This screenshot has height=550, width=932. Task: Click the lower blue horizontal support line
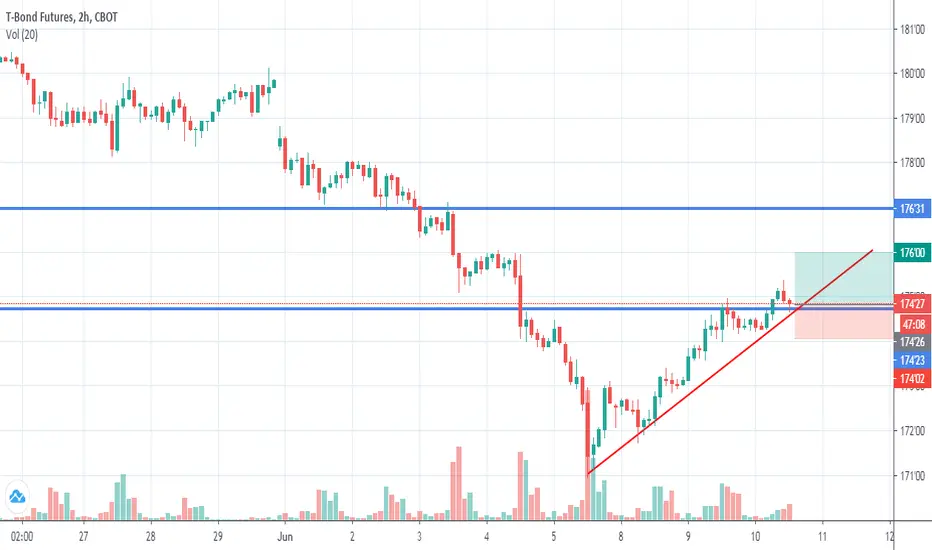(446, 309)
